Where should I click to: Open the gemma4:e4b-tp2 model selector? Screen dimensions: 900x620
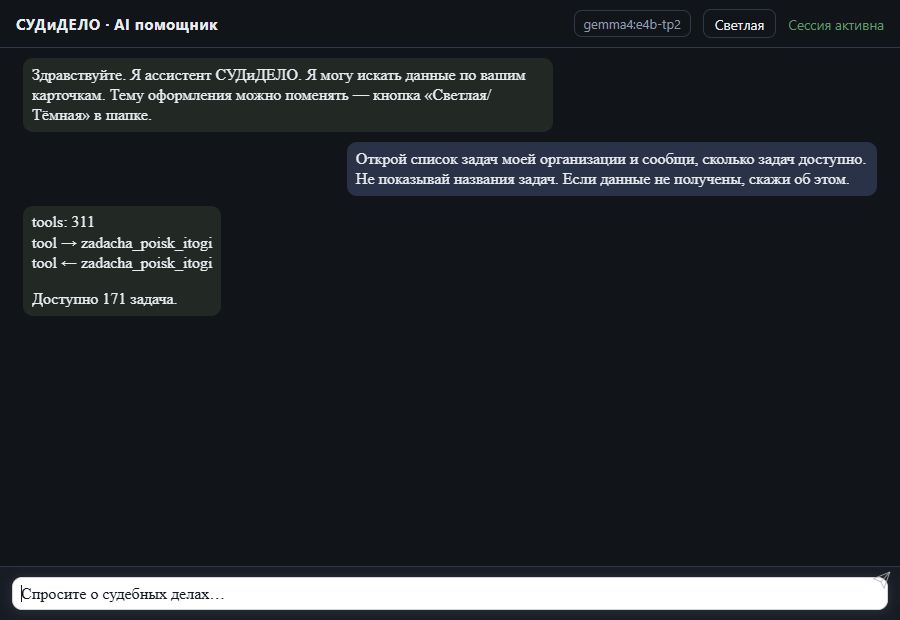(x=632, y=25)
